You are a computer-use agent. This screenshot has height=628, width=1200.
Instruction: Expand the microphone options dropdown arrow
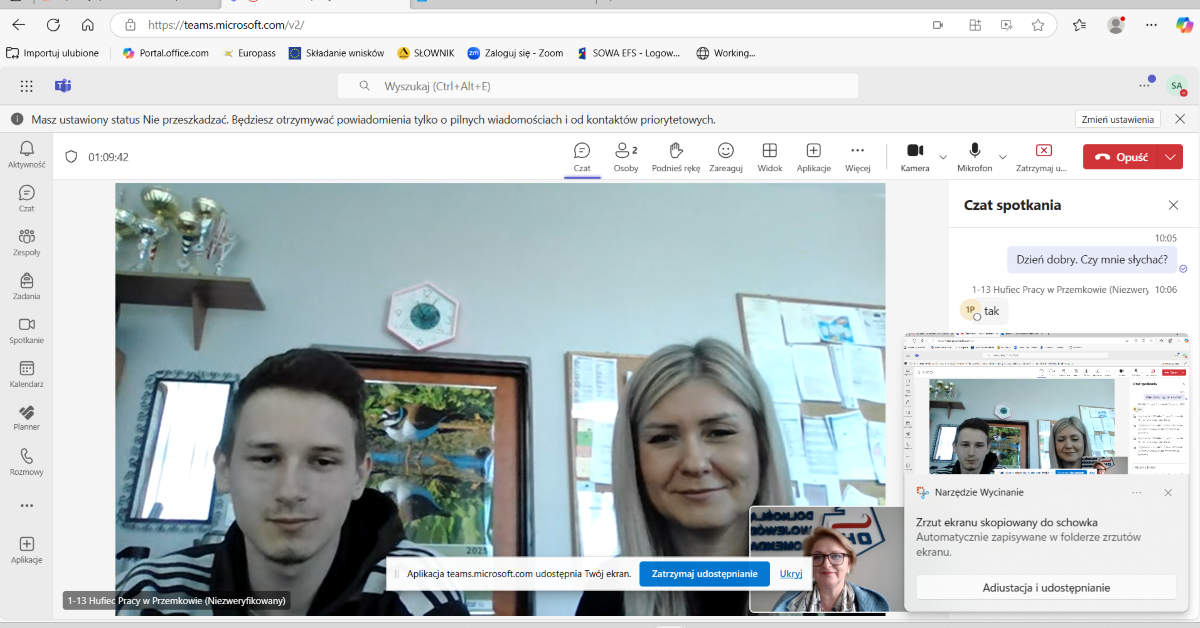[x=1003, y=157]
